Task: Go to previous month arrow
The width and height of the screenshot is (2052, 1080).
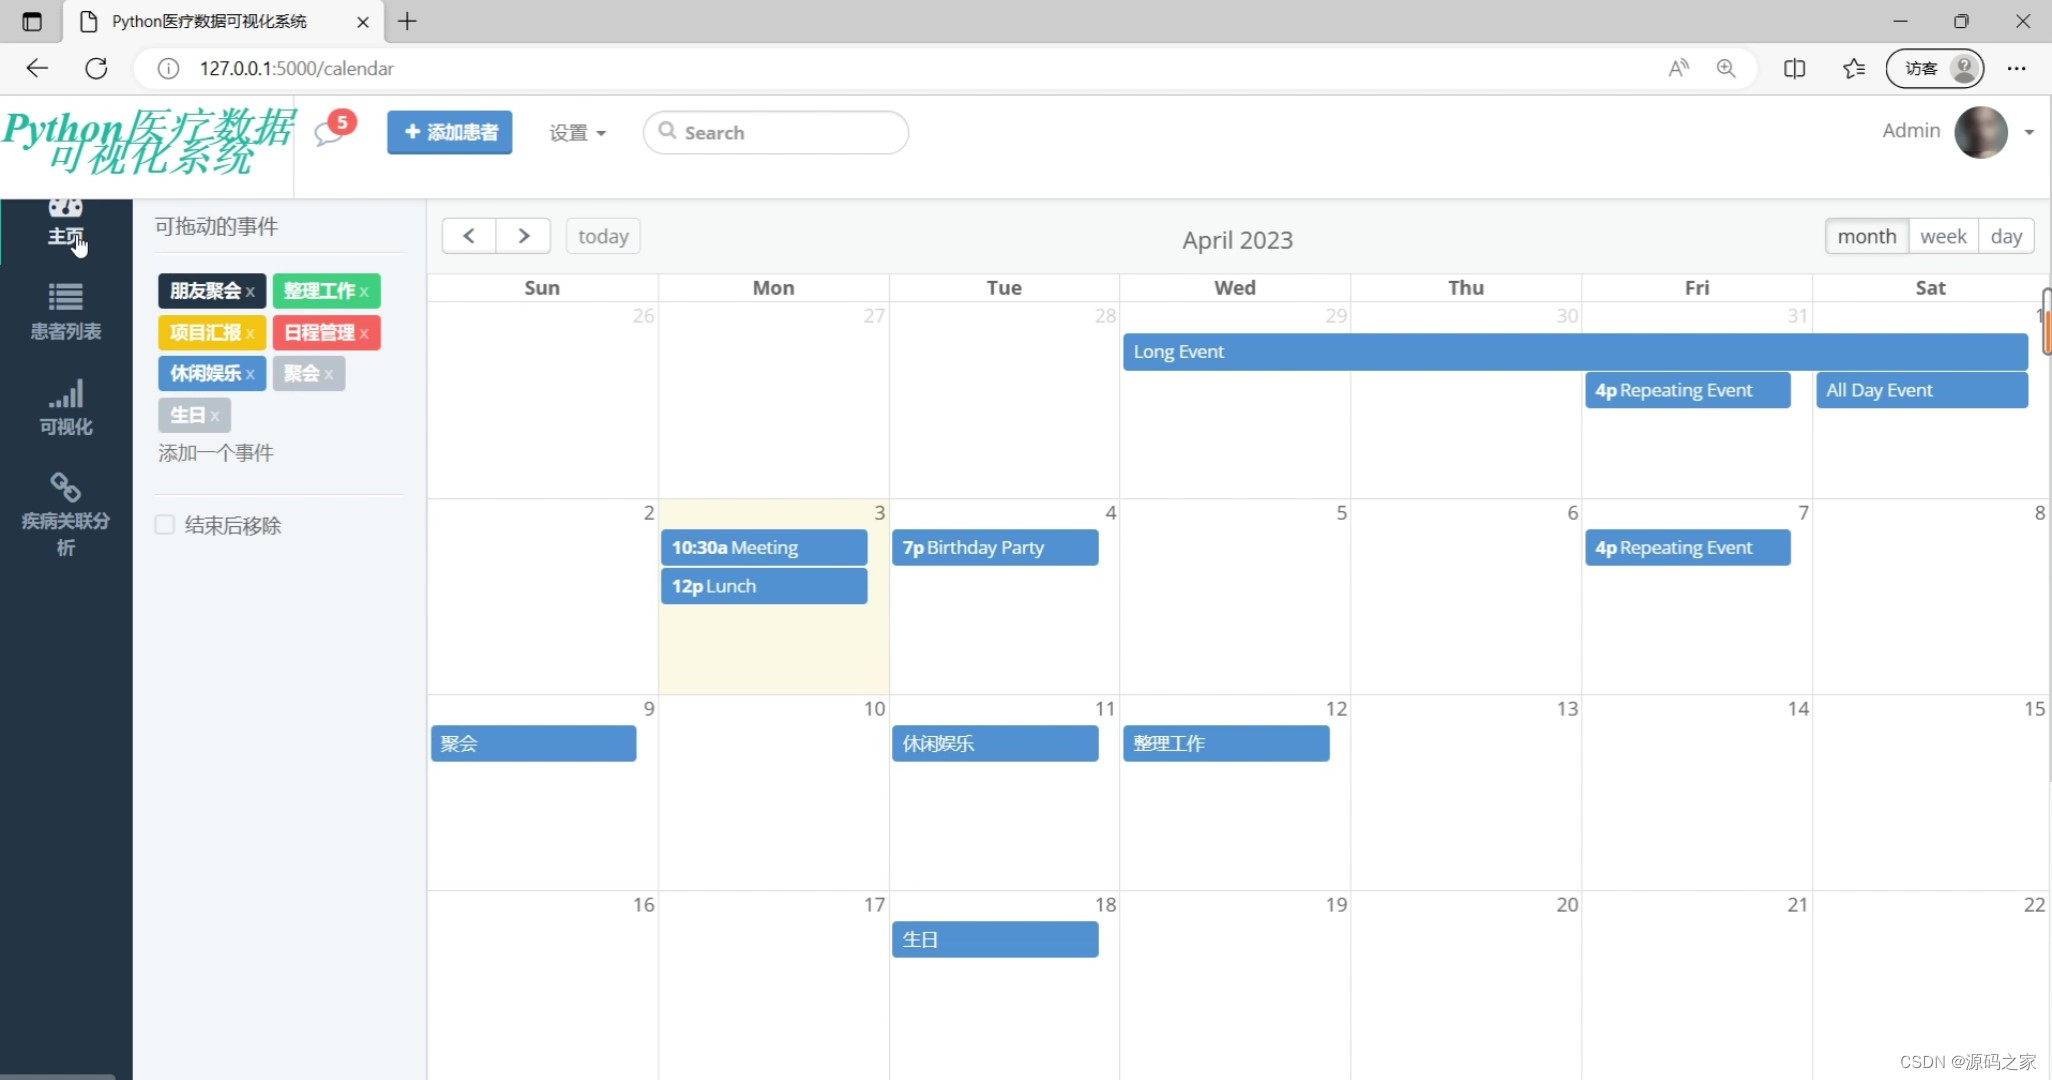Action: [469, 236]
